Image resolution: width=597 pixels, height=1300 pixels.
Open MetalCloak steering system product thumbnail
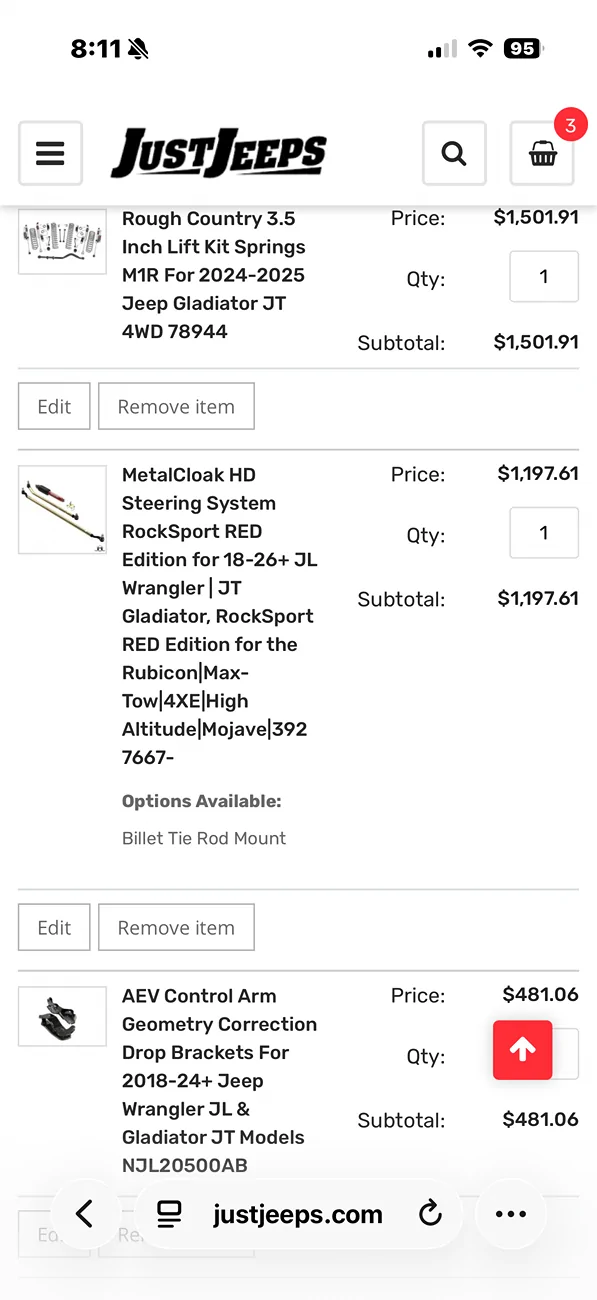click(62, 510)
